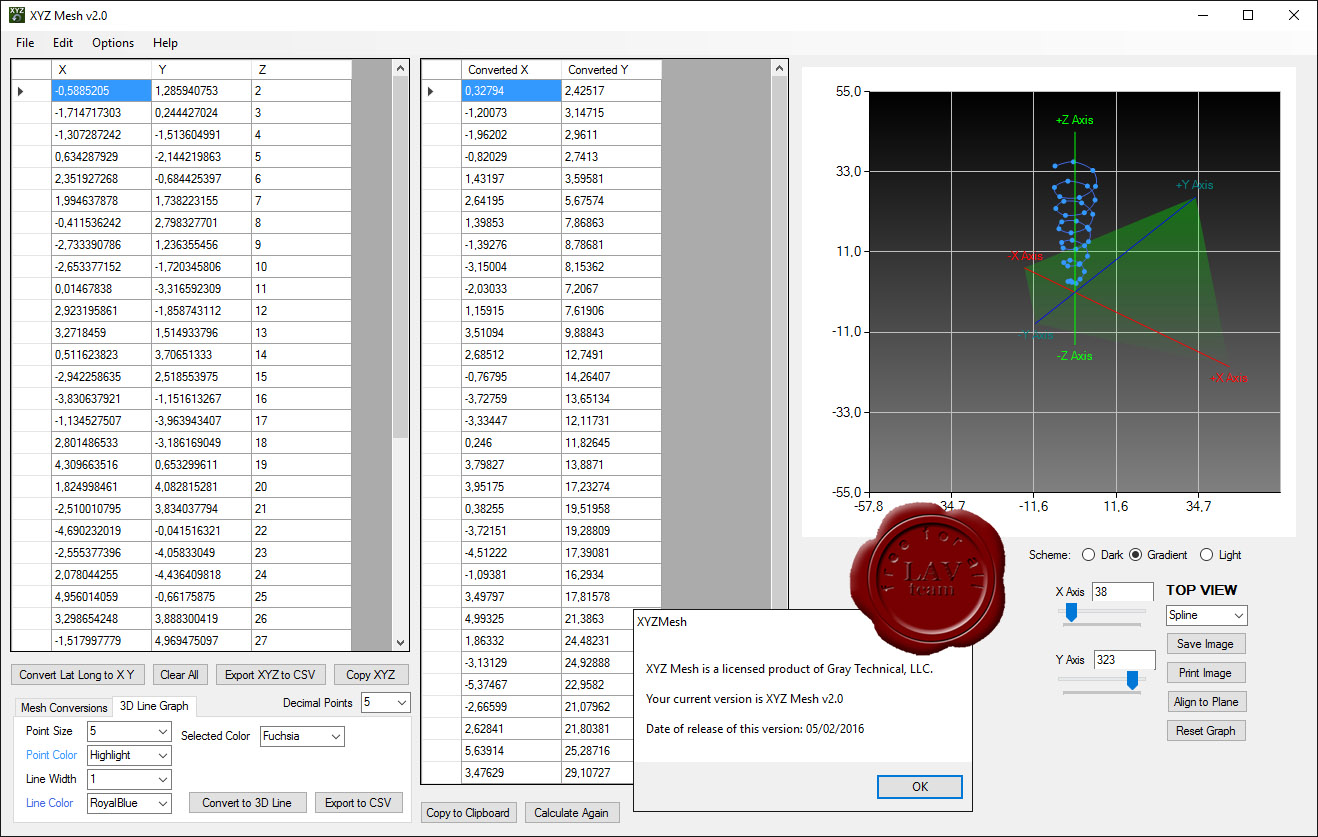Screen dimensions: 1318x837
Task: Open the Point Size dropdown
Action: click(x=130, y=731)
